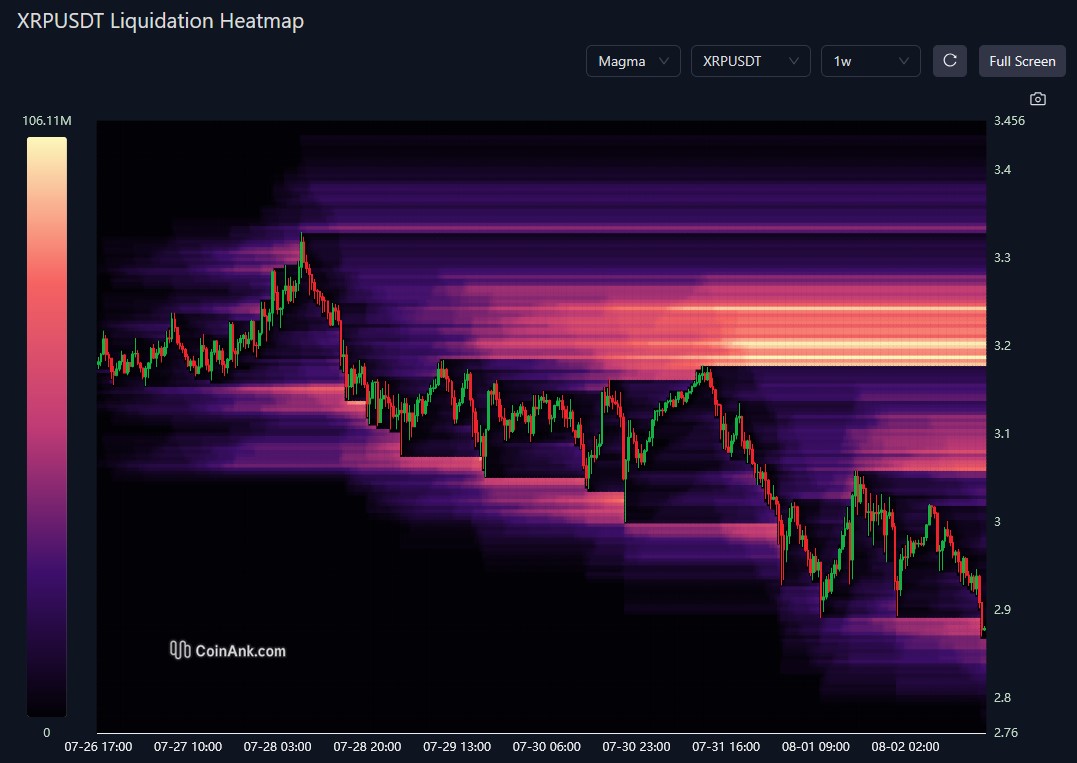
Task: Click the 07-27 10:00 time label
Action: (x=188, y=747)
